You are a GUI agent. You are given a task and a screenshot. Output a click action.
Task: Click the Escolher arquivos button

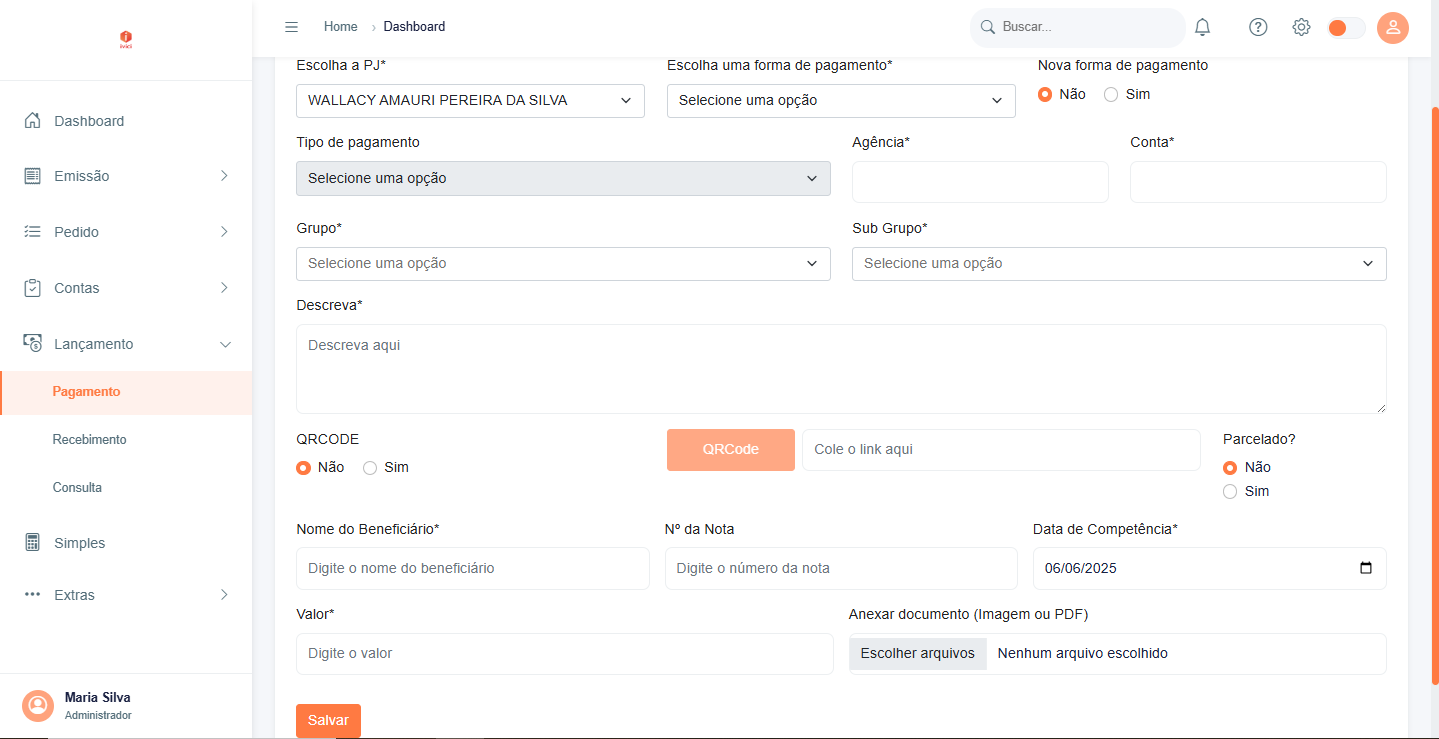click(x=917, y=654)
